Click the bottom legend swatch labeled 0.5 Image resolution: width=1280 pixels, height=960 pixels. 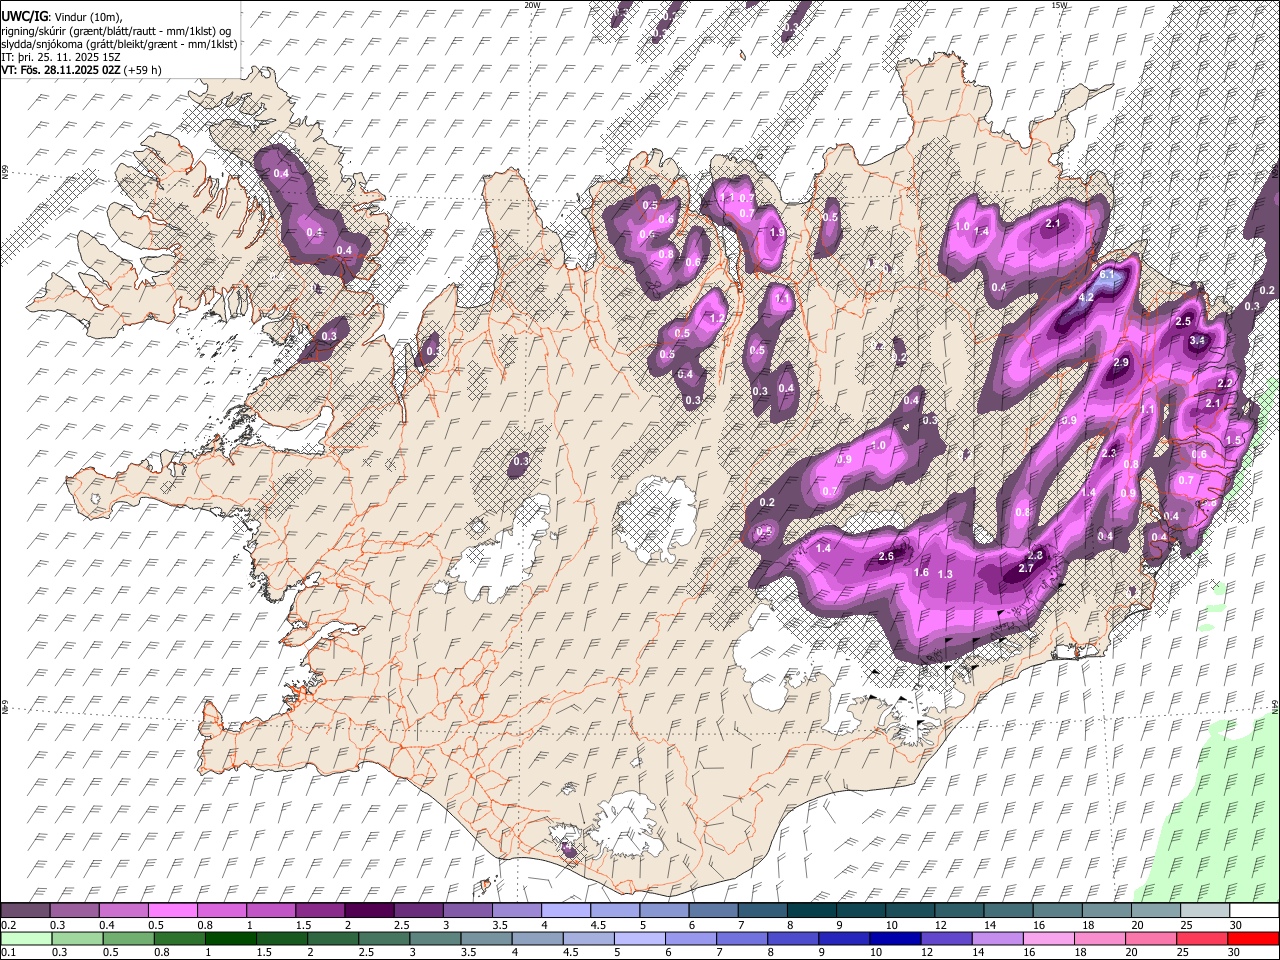128,939
